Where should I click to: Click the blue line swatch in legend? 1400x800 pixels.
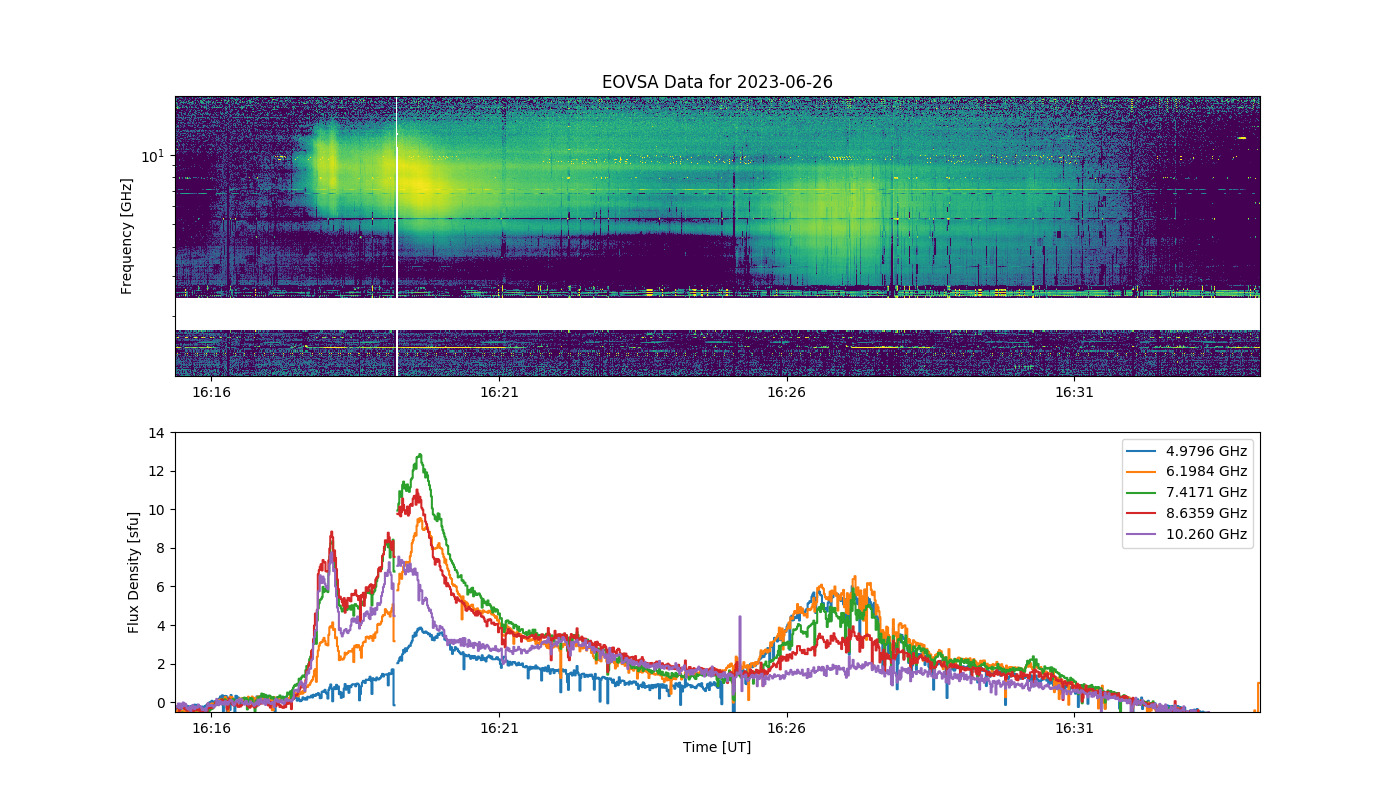coord(1142,451)
